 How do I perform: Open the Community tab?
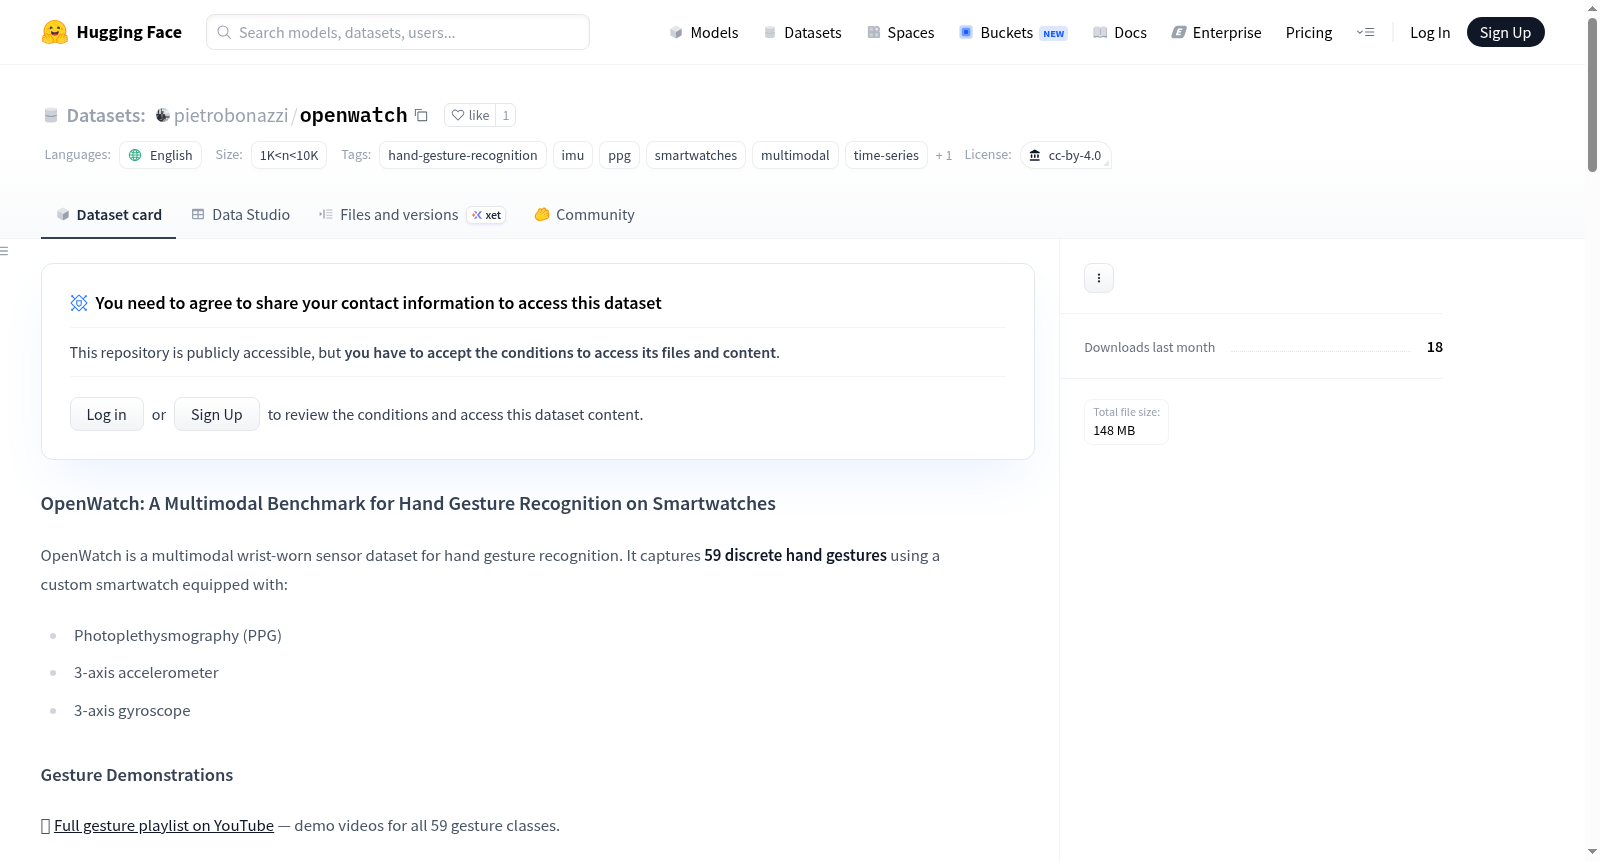point(584,214)
